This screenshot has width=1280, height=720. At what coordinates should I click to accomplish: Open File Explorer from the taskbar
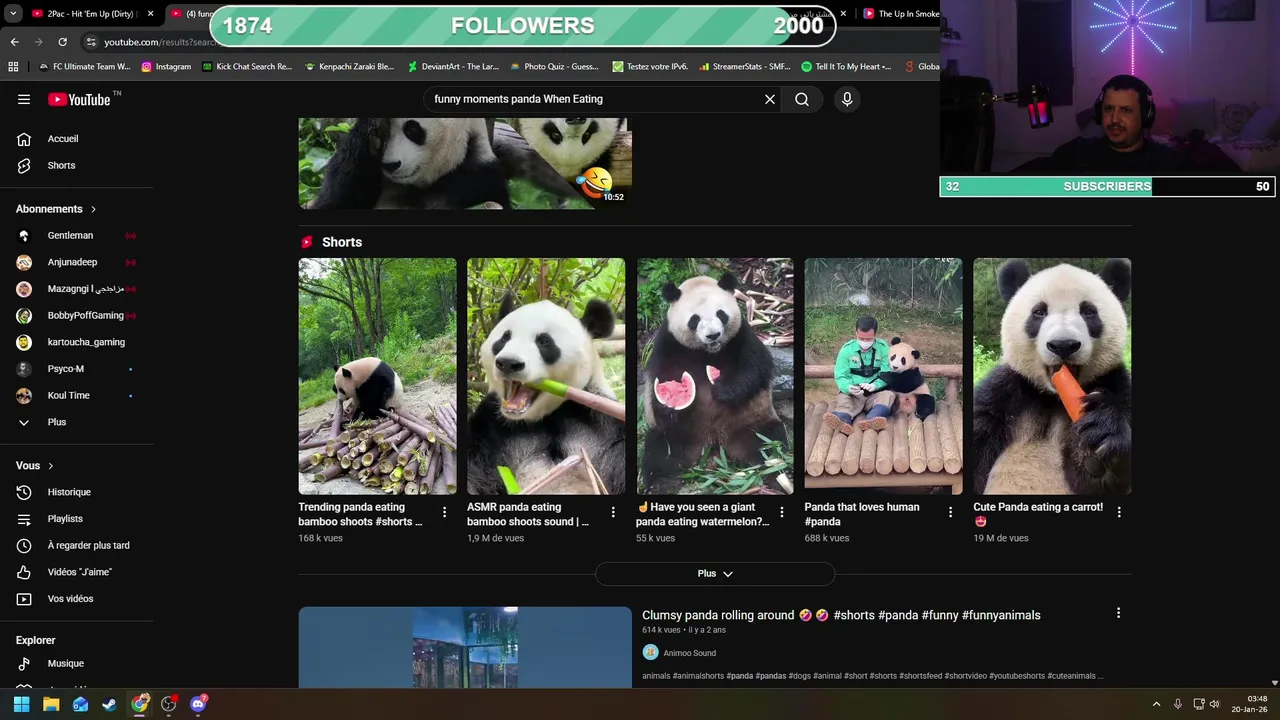(x=51, y=704)
